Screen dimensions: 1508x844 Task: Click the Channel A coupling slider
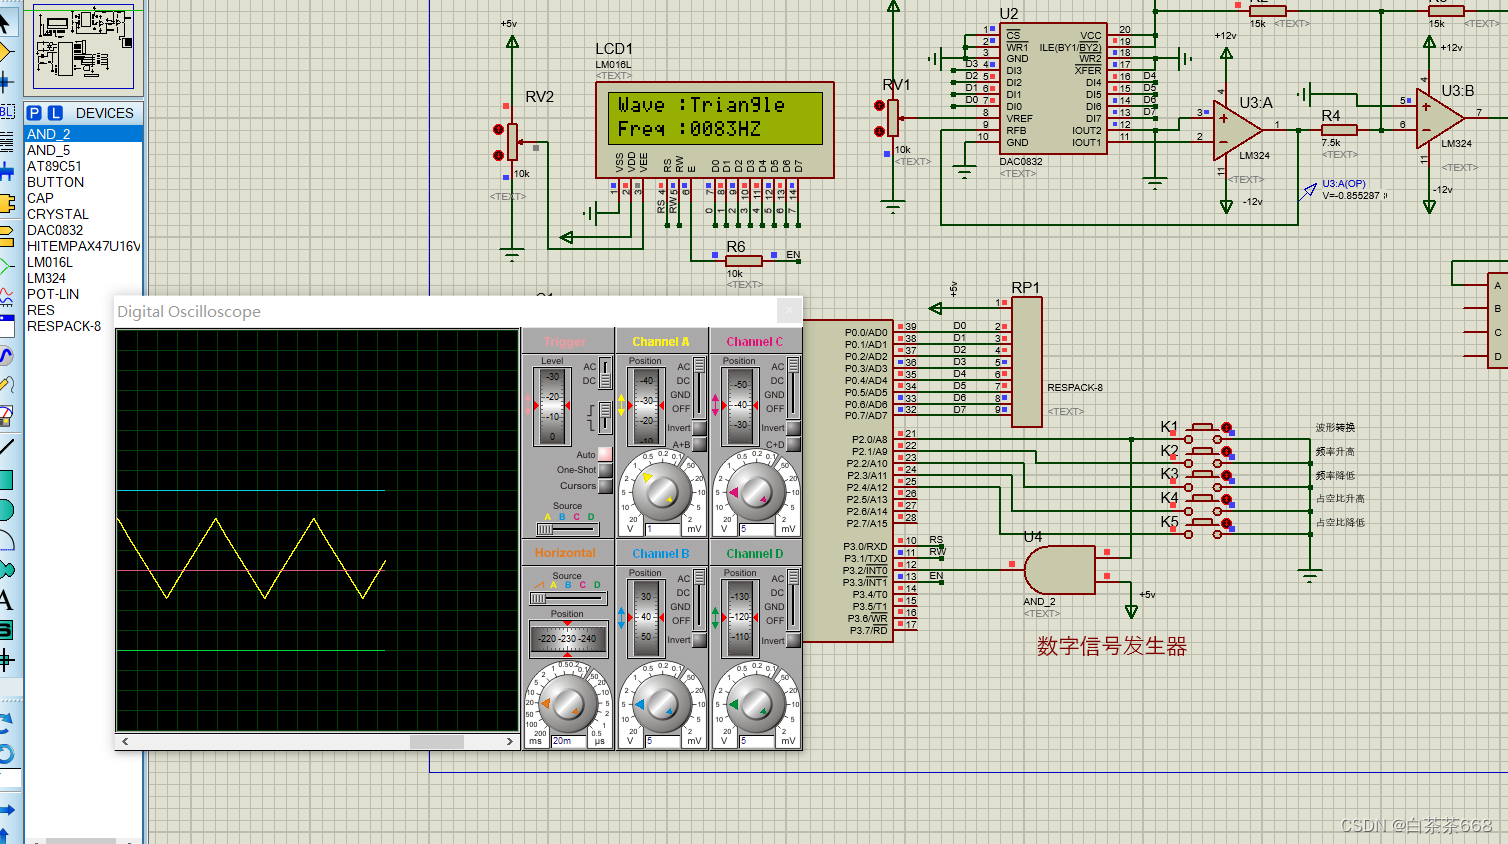point(699,387)
